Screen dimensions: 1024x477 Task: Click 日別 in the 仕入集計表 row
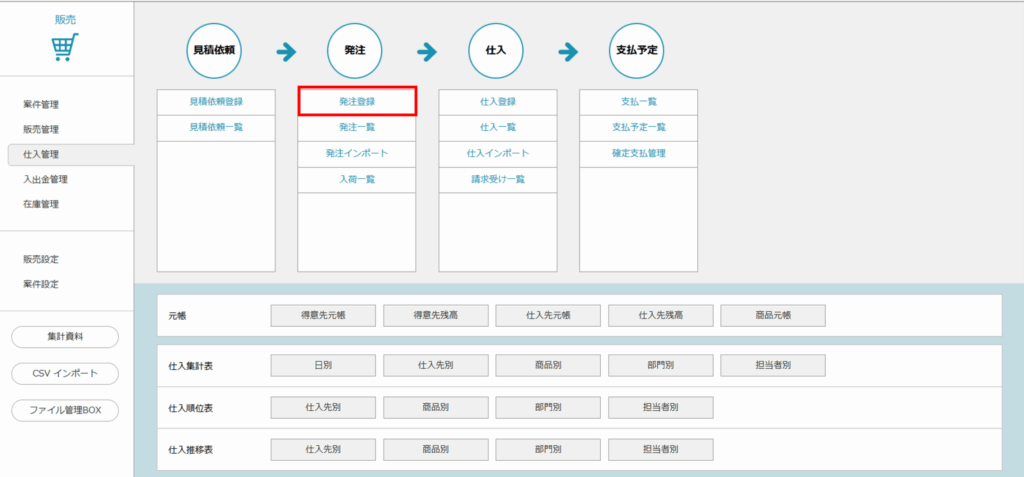[323, 366]
